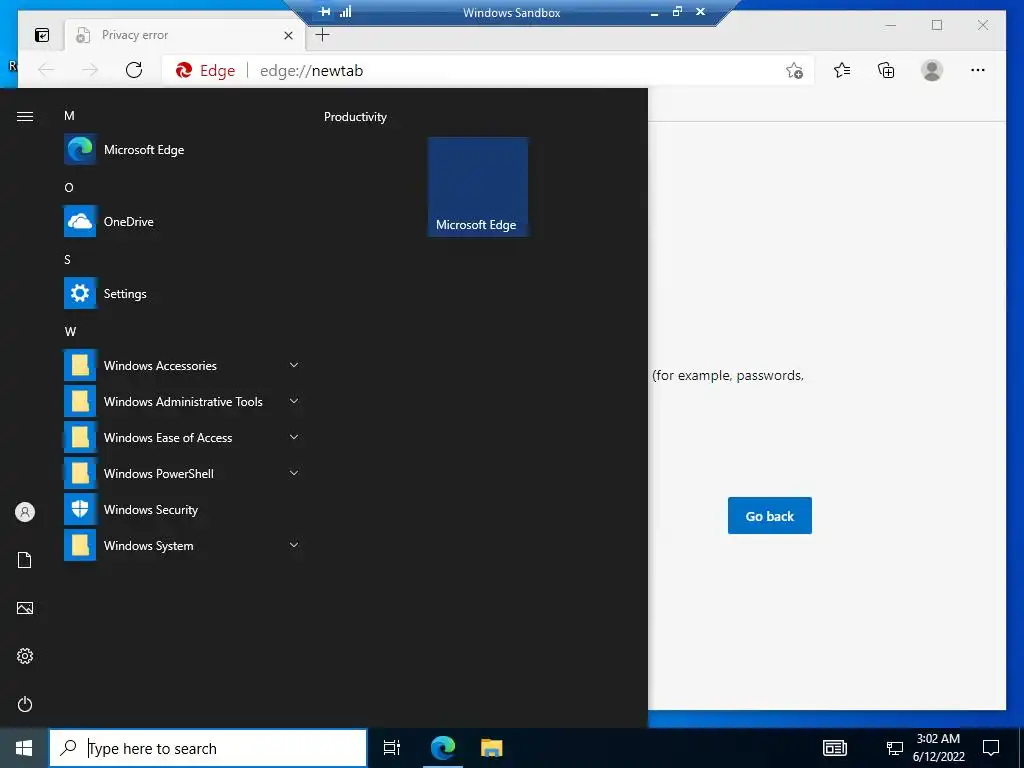Image resolution: width=1024 pixels, height=768 pixels.
Task: Click the network status tray icon
Action: tap(894, 748)
